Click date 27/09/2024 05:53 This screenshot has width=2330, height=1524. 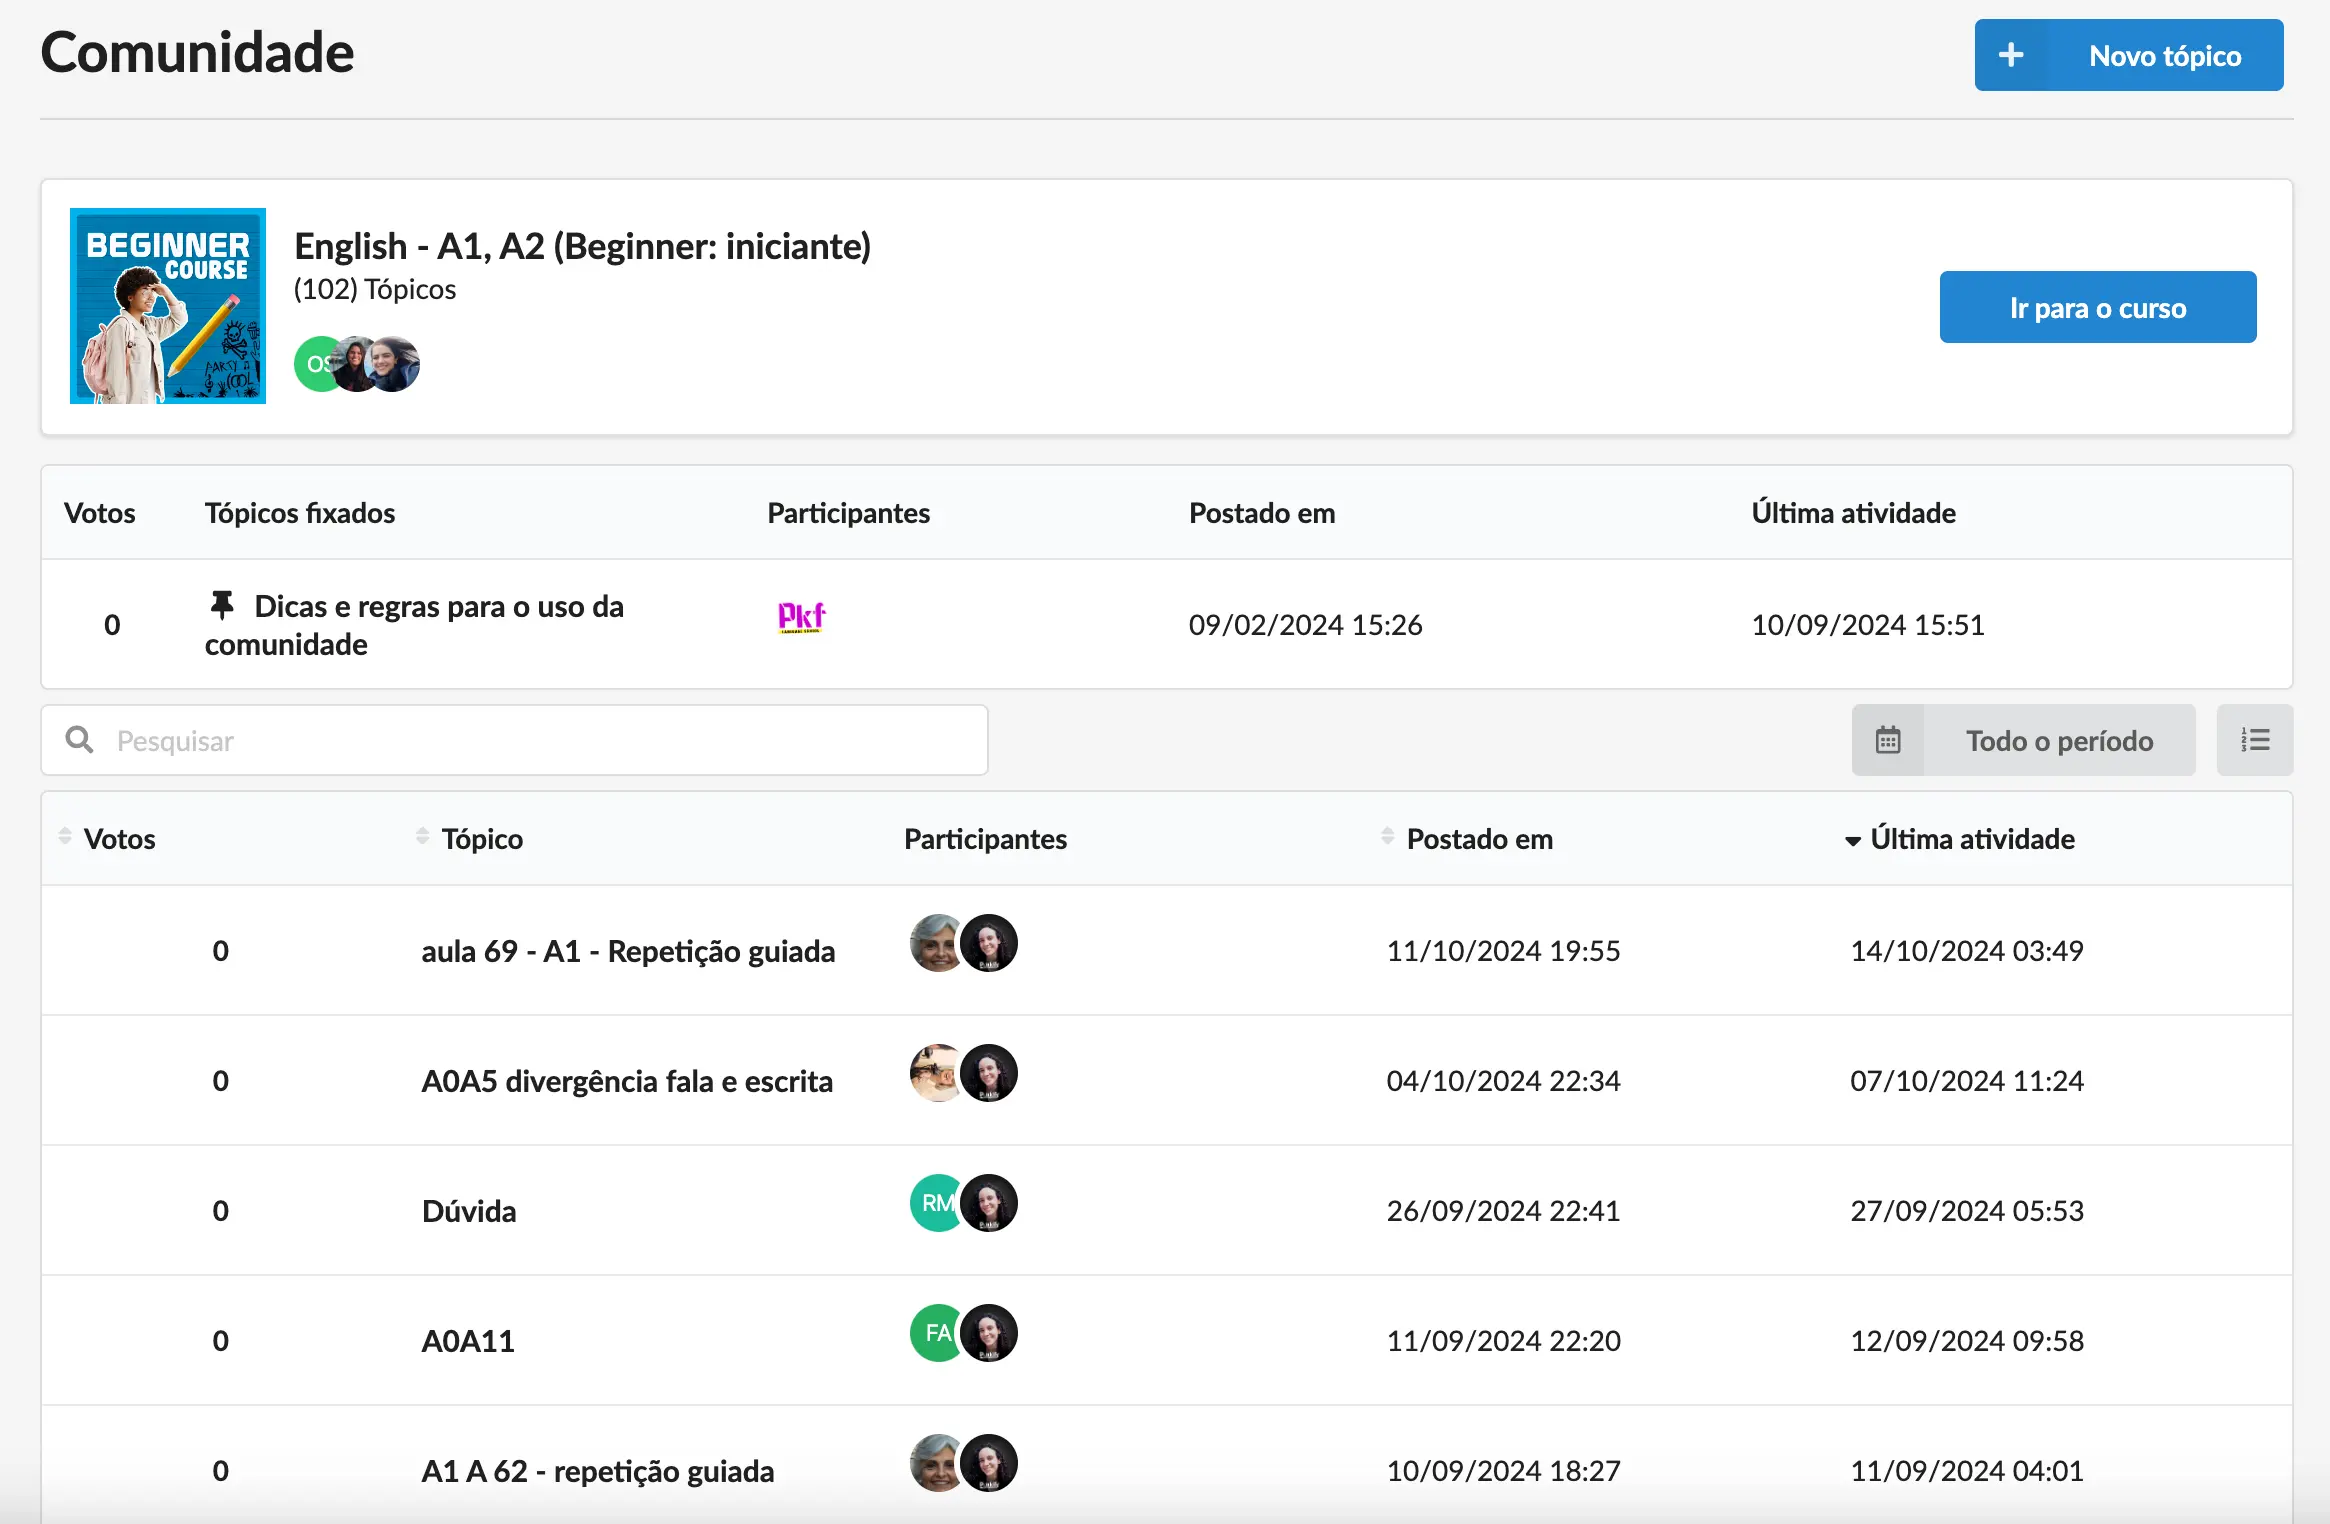[1967, 1210]
